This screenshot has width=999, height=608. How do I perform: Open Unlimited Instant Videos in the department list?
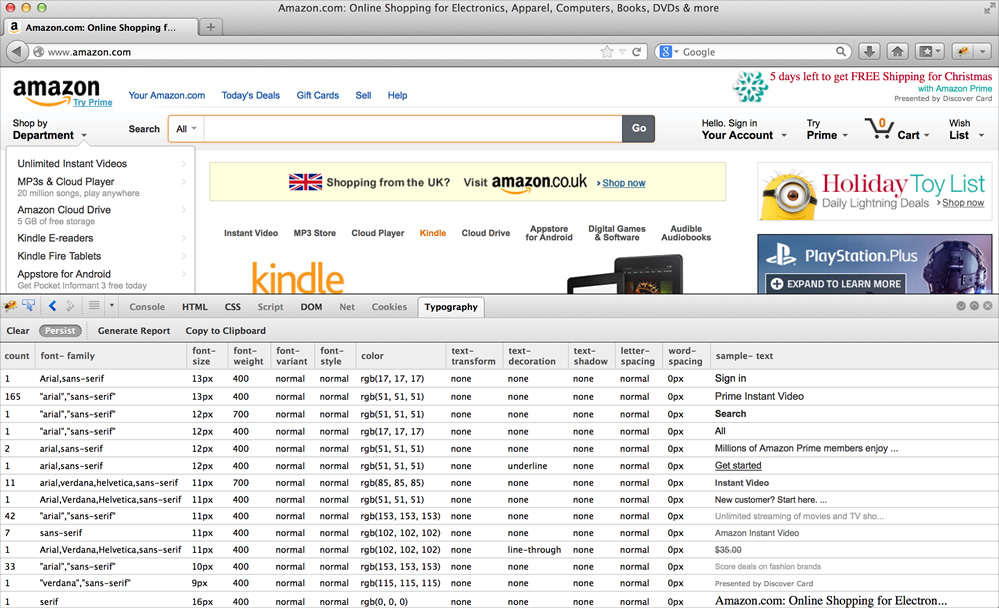pyautogui.click(x=72, y=164)
